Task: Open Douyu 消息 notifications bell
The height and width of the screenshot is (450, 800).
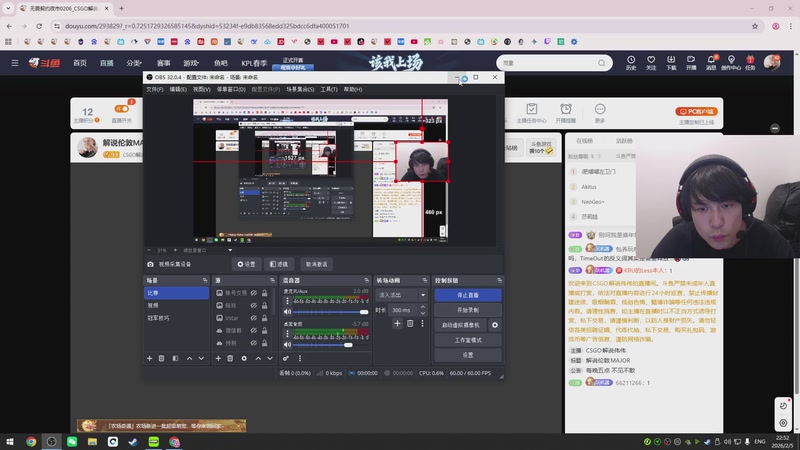Action: point(711,63)
